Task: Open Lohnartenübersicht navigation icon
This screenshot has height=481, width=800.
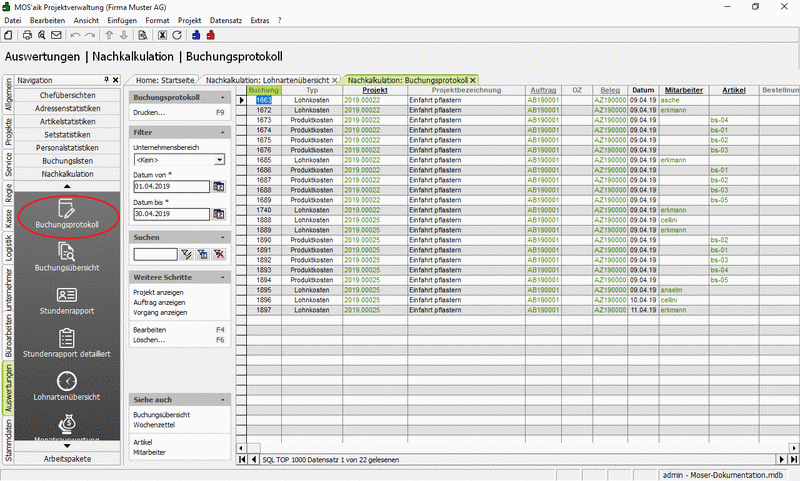Action: pyautogui.click(x=67, y=386)
